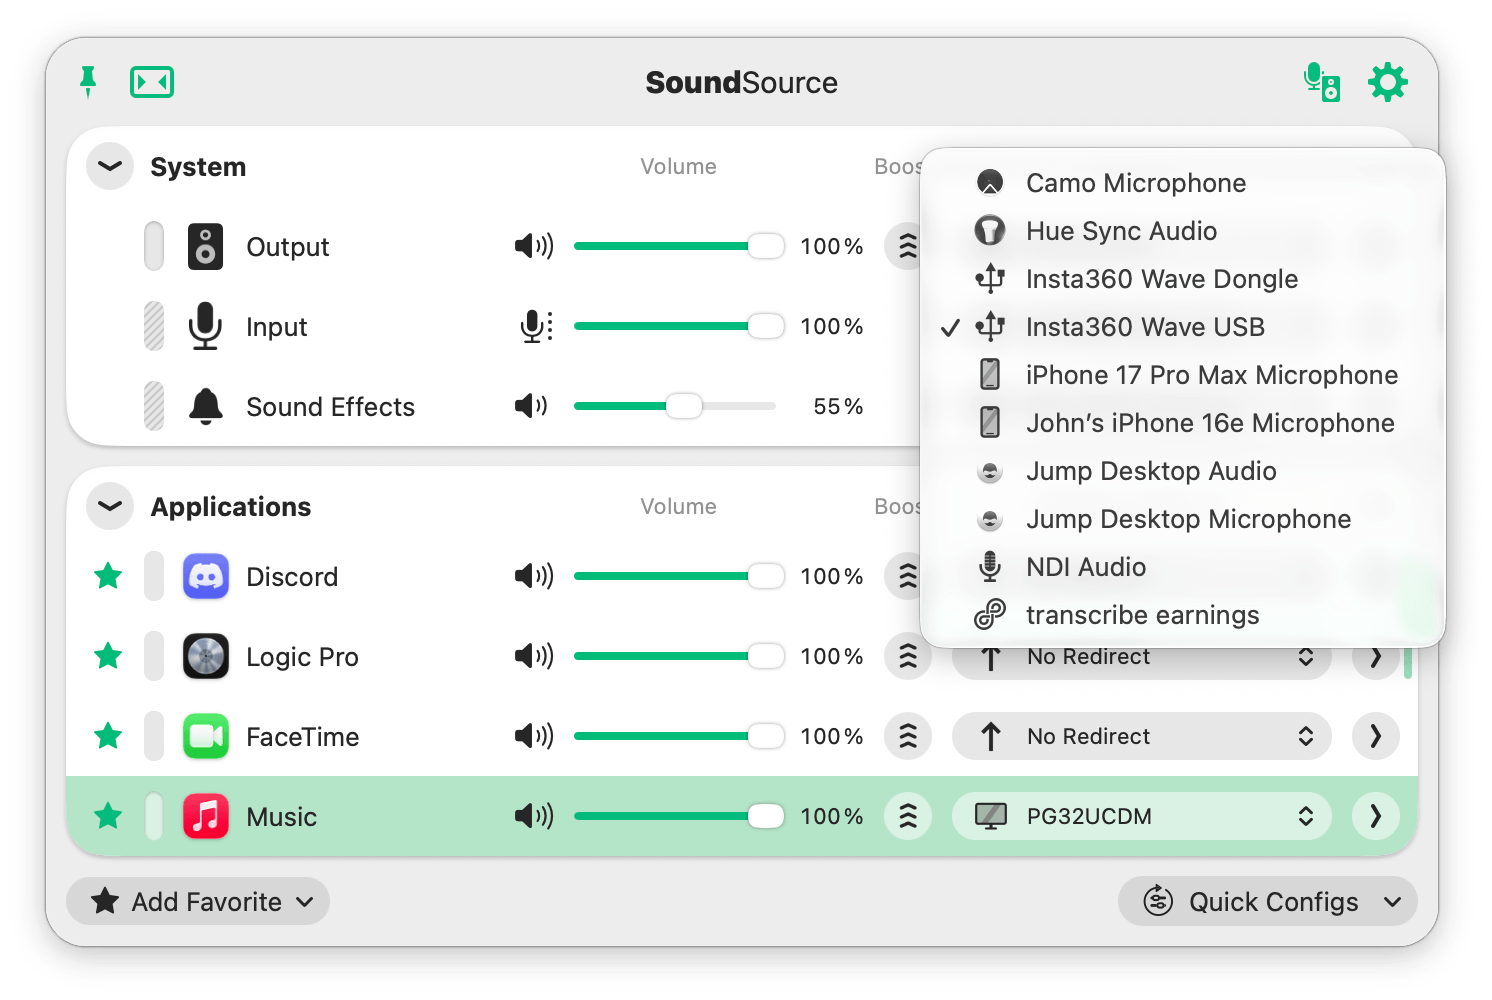
Task: Unfavorite FaceTime with its star
Action: (108, 736)
